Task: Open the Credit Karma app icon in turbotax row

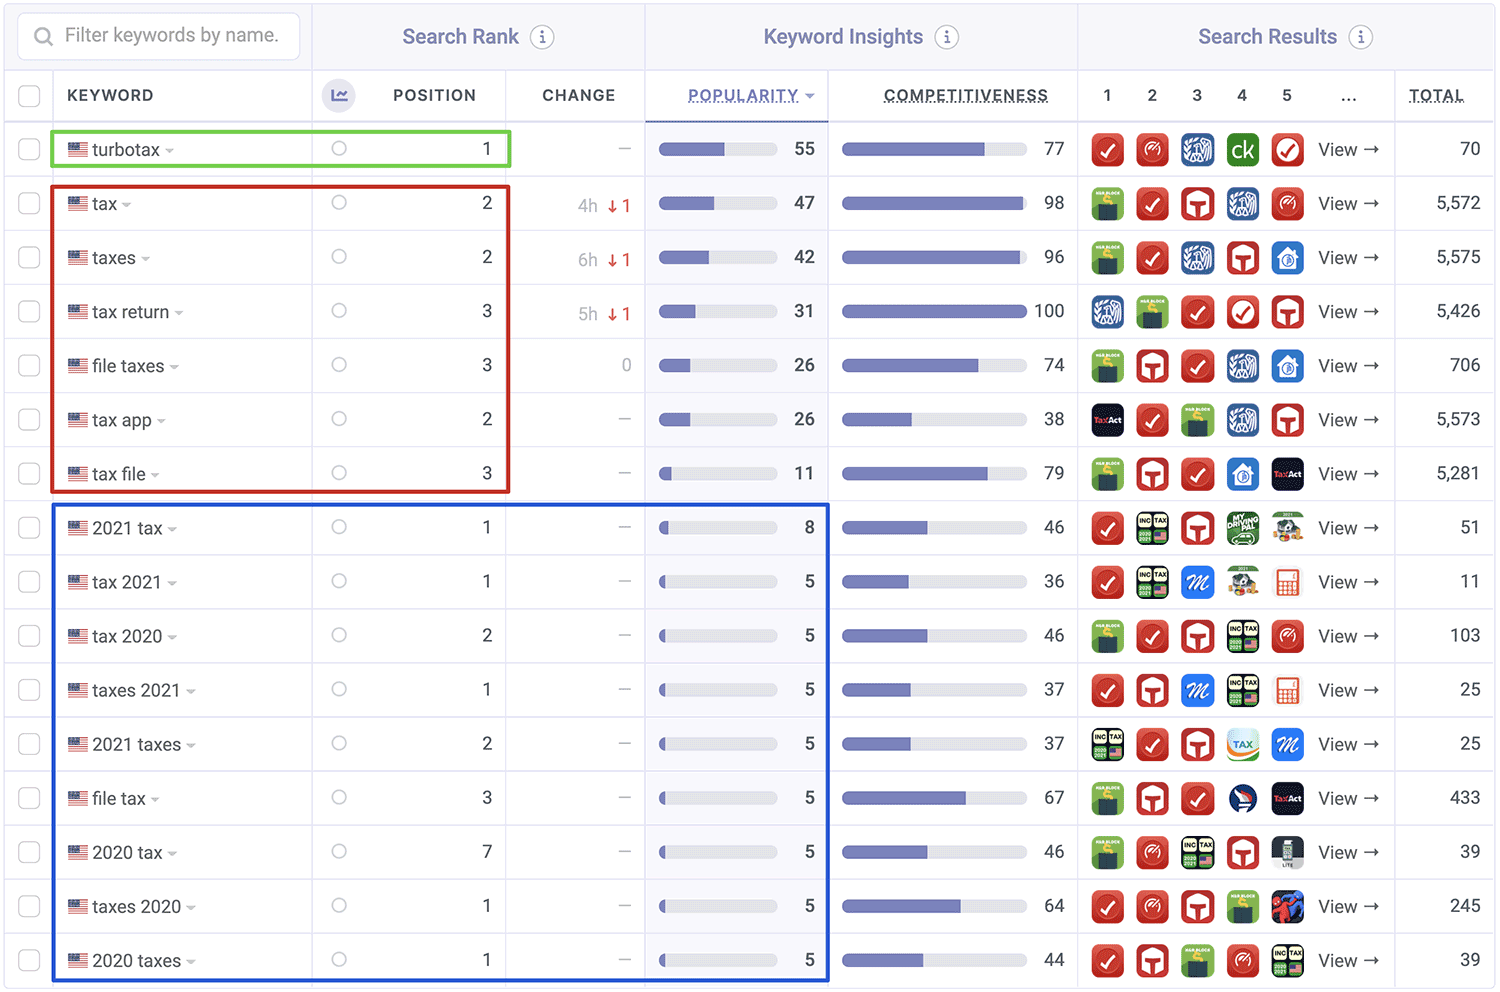Action: tap(1242, 150)
